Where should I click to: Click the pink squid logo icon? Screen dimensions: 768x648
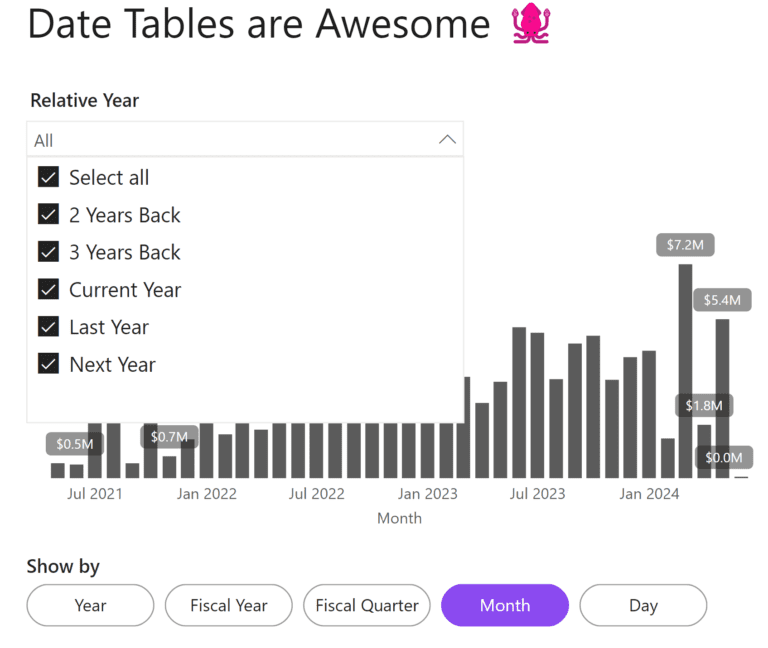coord(532,25)
